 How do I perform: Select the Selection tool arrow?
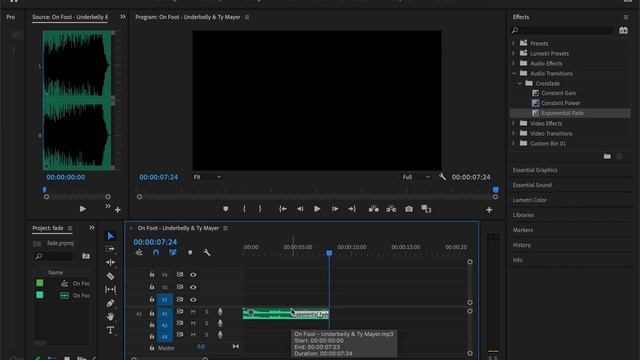110,236
